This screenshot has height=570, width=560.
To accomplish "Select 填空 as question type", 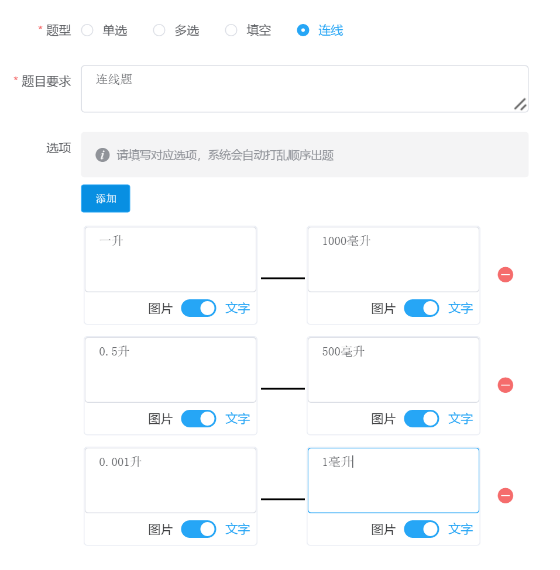I will click(231, 30).
